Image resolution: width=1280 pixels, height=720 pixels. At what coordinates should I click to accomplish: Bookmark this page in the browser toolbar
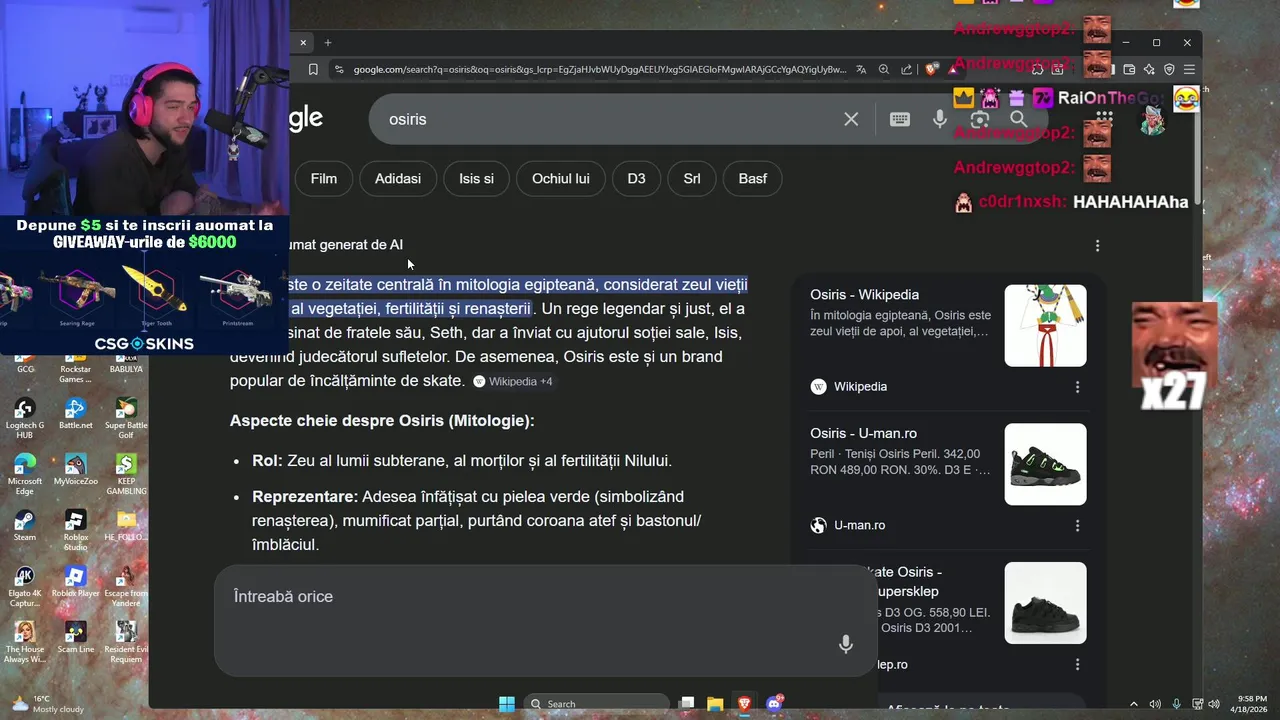(x=313, y=69)
